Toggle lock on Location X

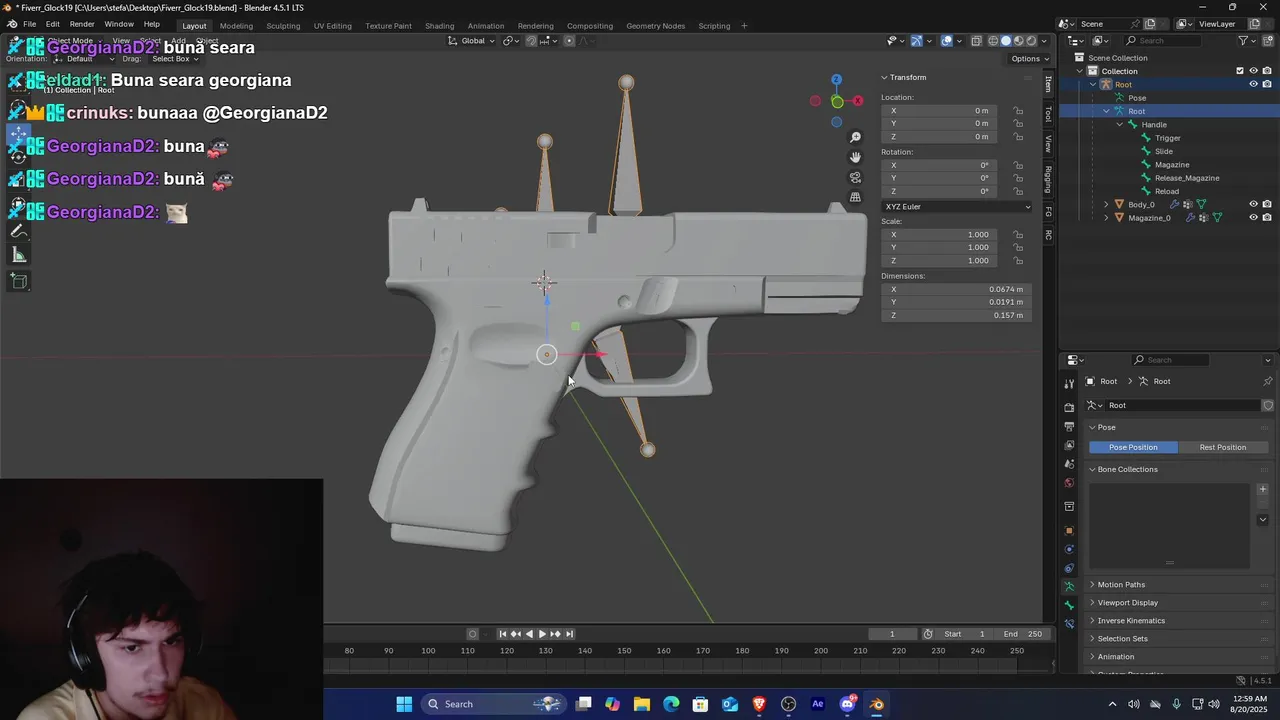click(1018, 111)
